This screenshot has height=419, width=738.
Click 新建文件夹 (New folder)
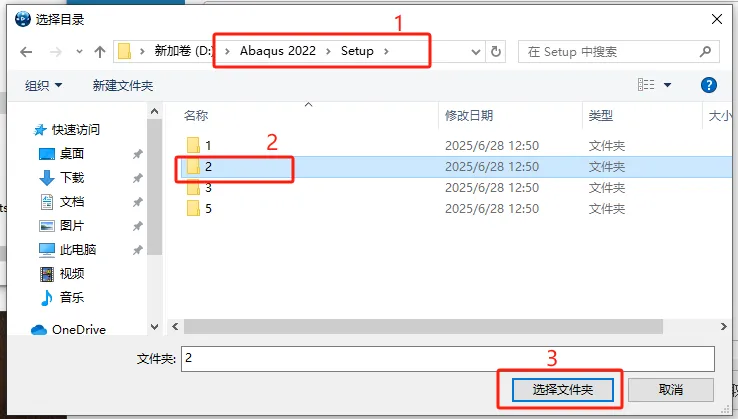(x=123, y=85)
